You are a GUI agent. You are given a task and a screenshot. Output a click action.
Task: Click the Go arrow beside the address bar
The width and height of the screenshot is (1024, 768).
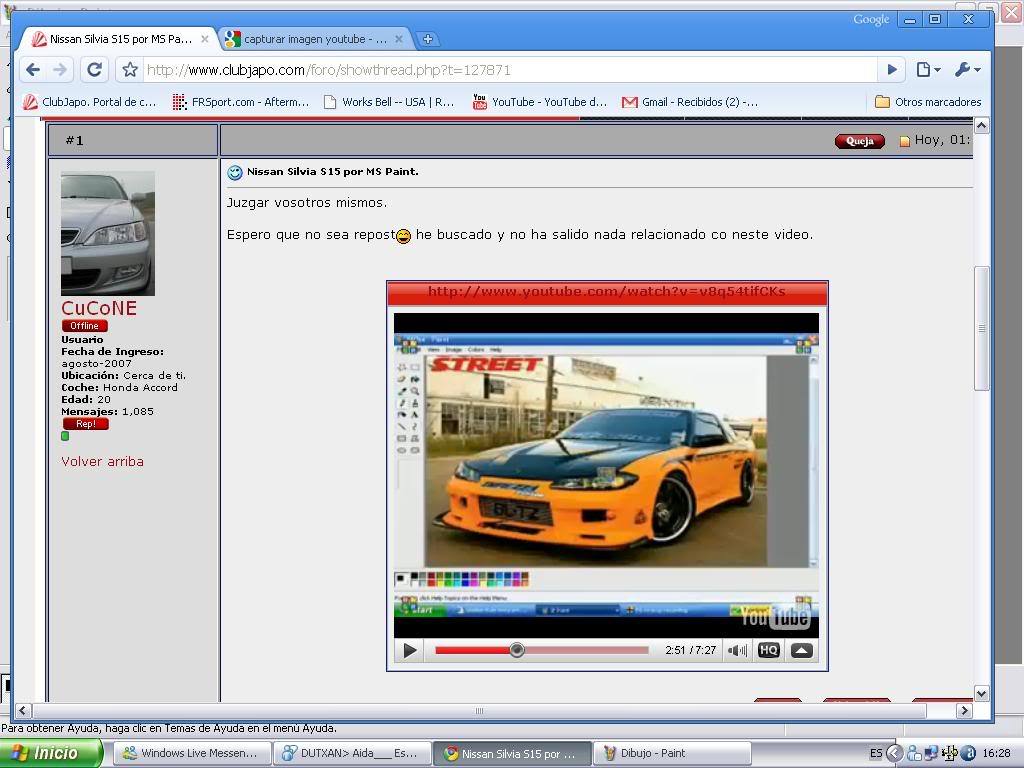(892, 69)
